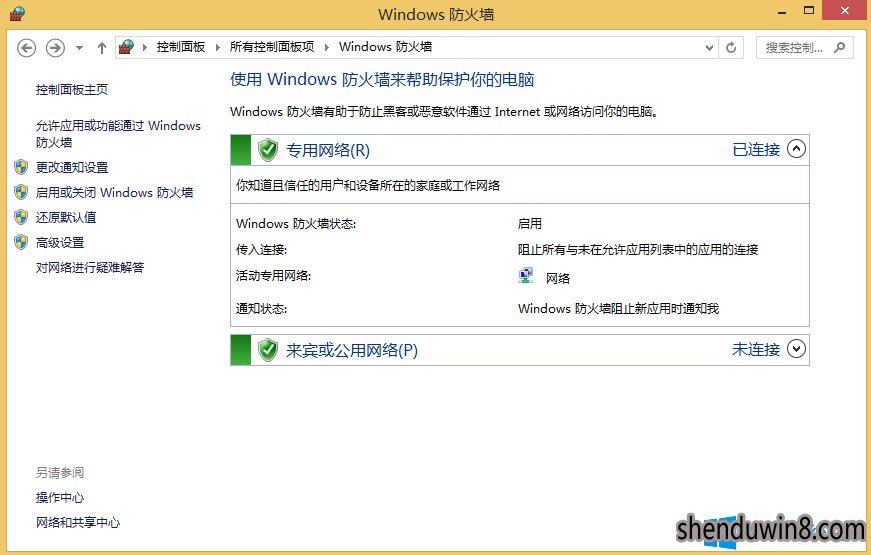Screen dimensions: 871x555
Task: Click the network icon beside 网络
Action: coord(525,276)
